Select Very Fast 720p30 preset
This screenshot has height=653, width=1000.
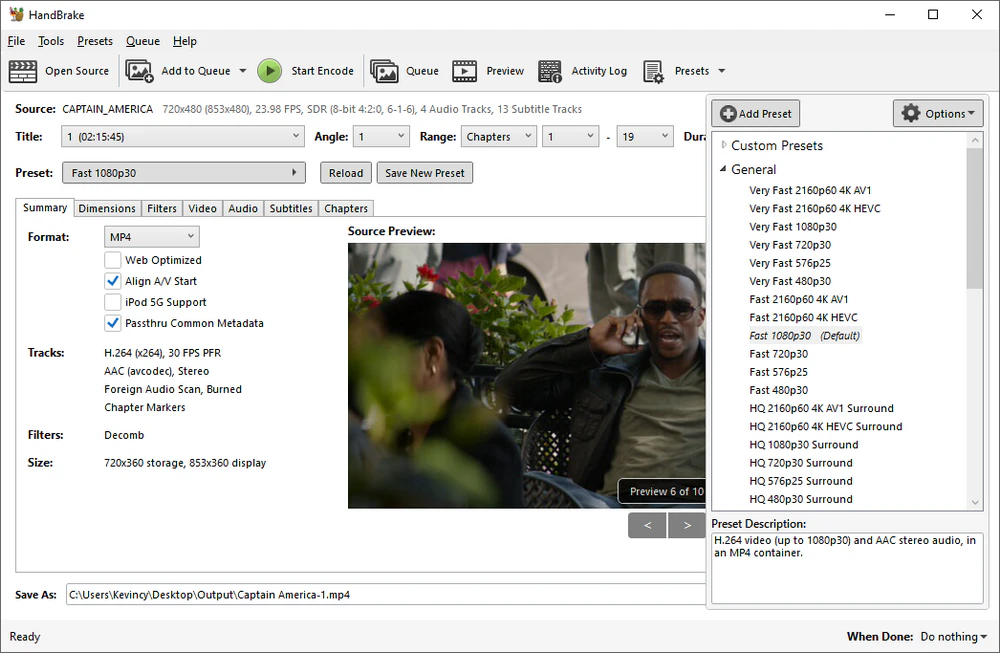[x=790, y=245]
